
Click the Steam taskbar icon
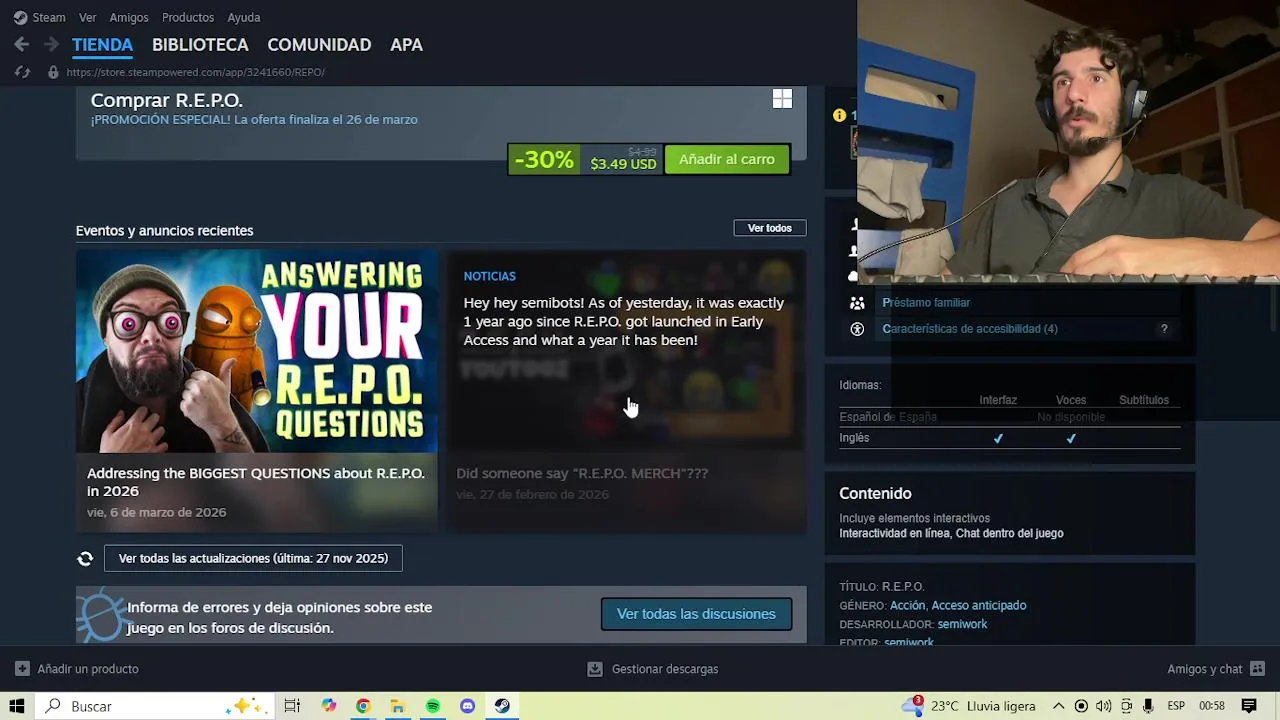502,706
